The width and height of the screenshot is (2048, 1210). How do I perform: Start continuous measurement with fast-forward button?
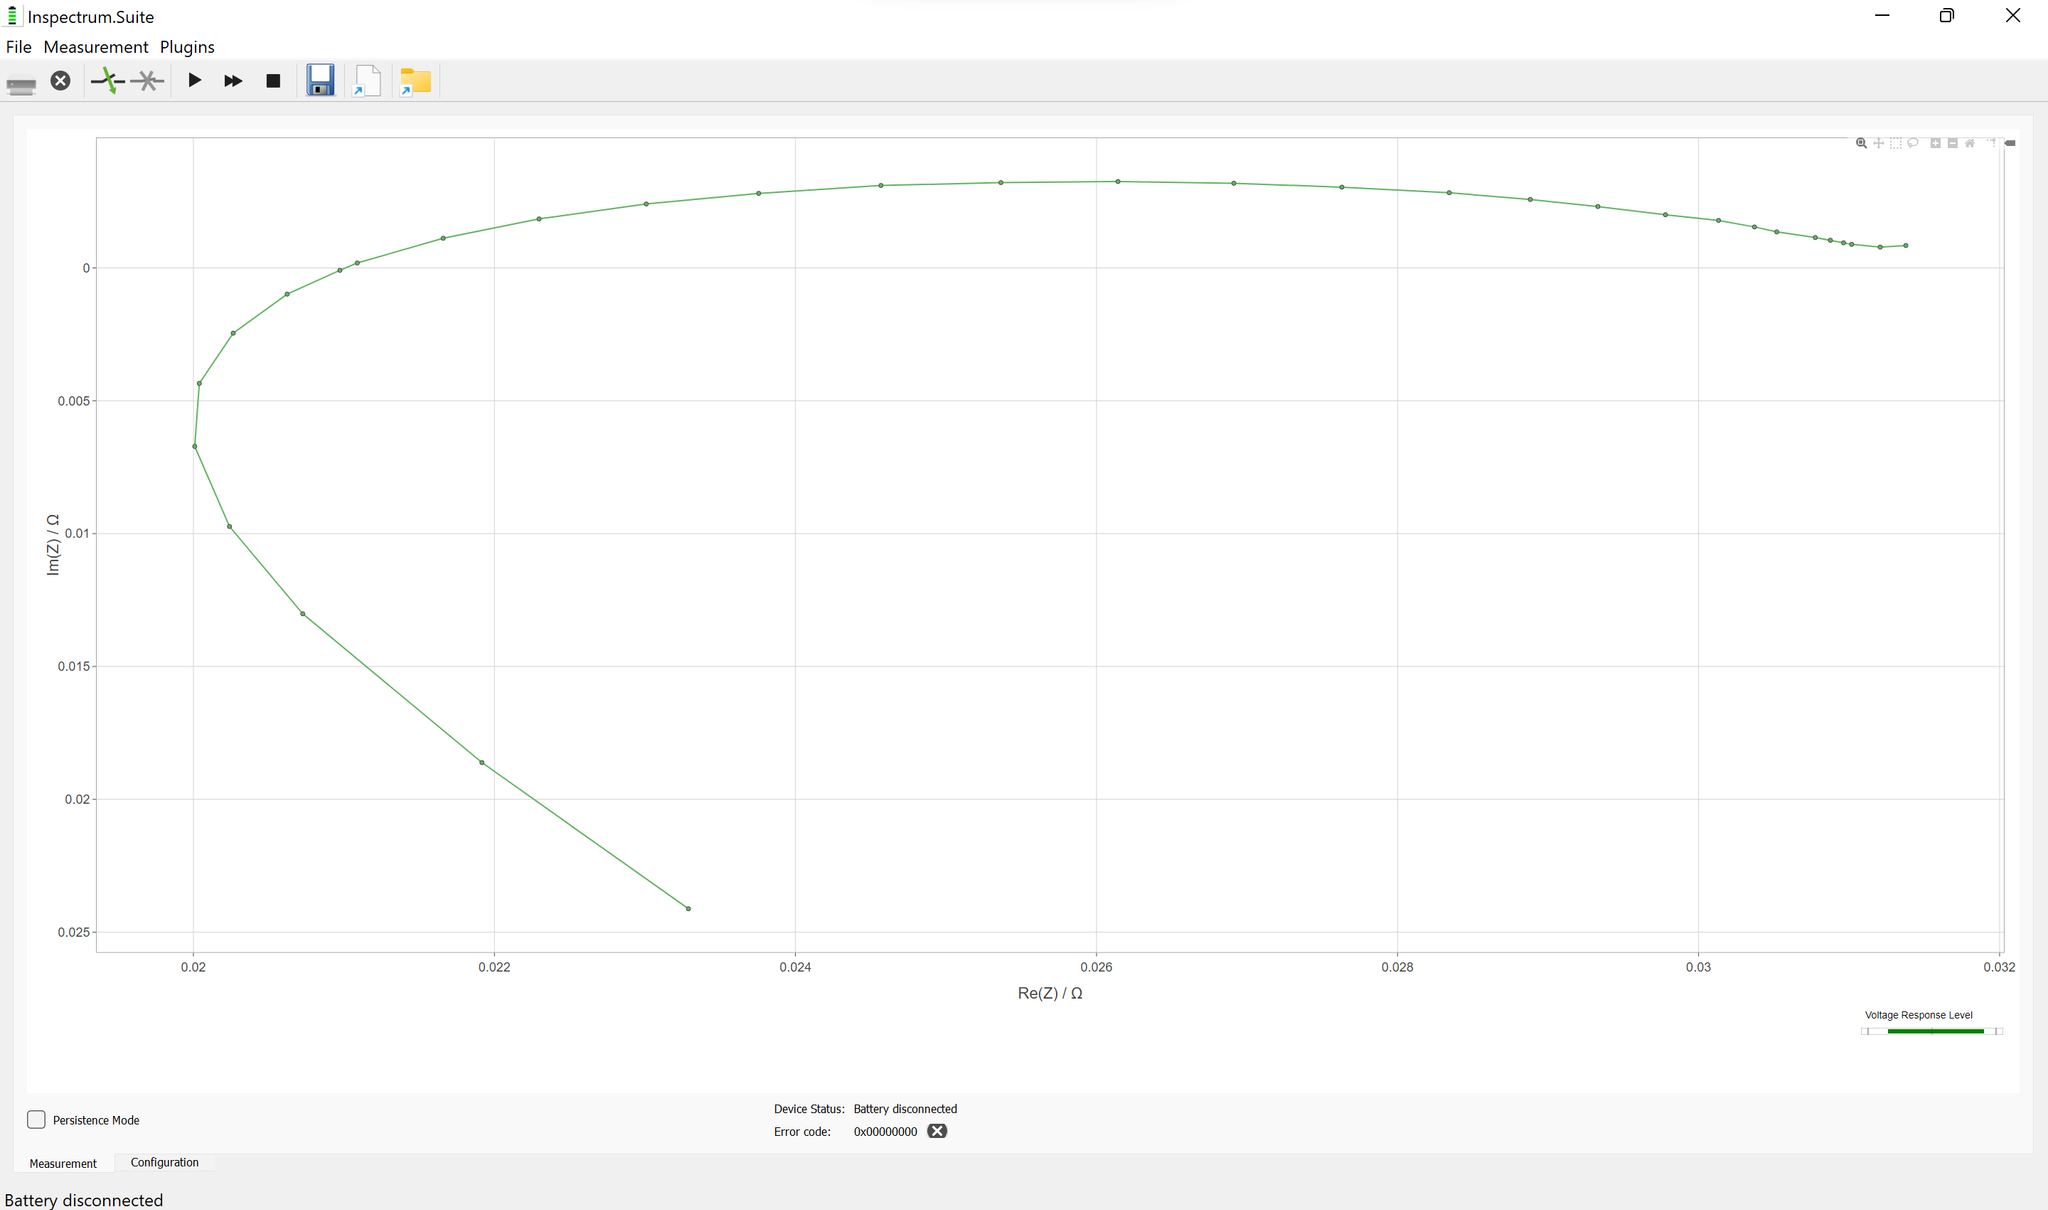[233, 81]
